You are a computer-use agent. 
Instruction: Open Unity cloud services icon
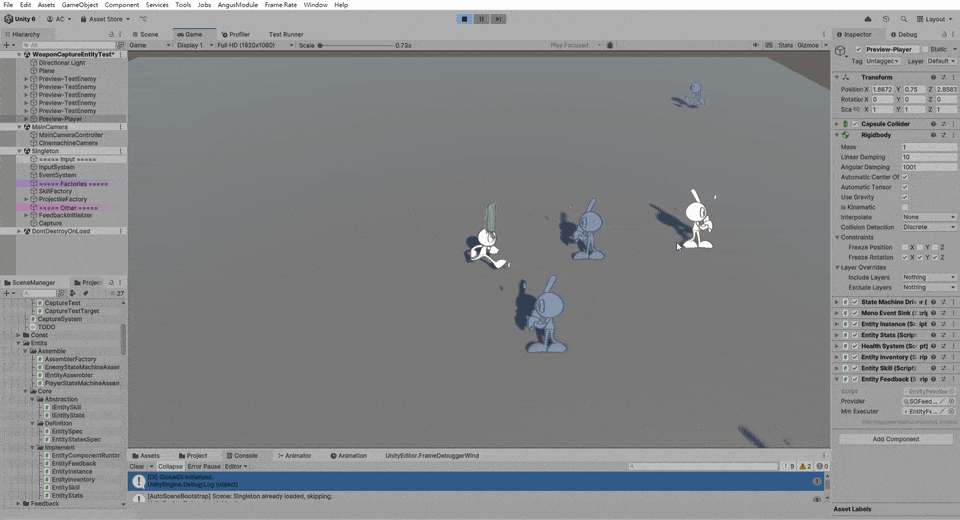[x=868, y=19]
